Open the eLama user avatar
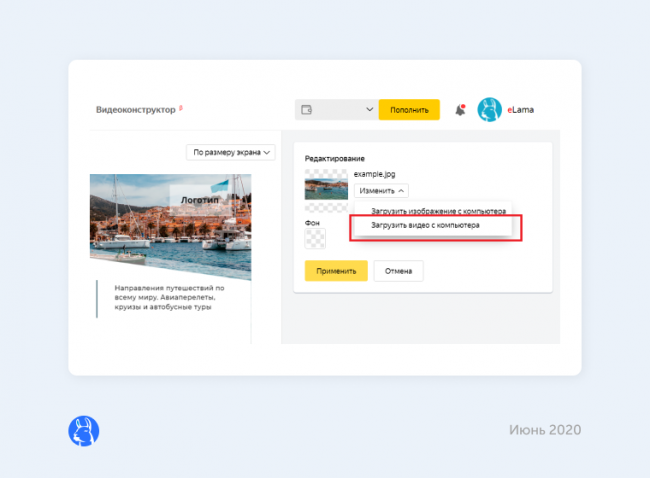This screenshot has height=478, width=650. tap(489, 110)
